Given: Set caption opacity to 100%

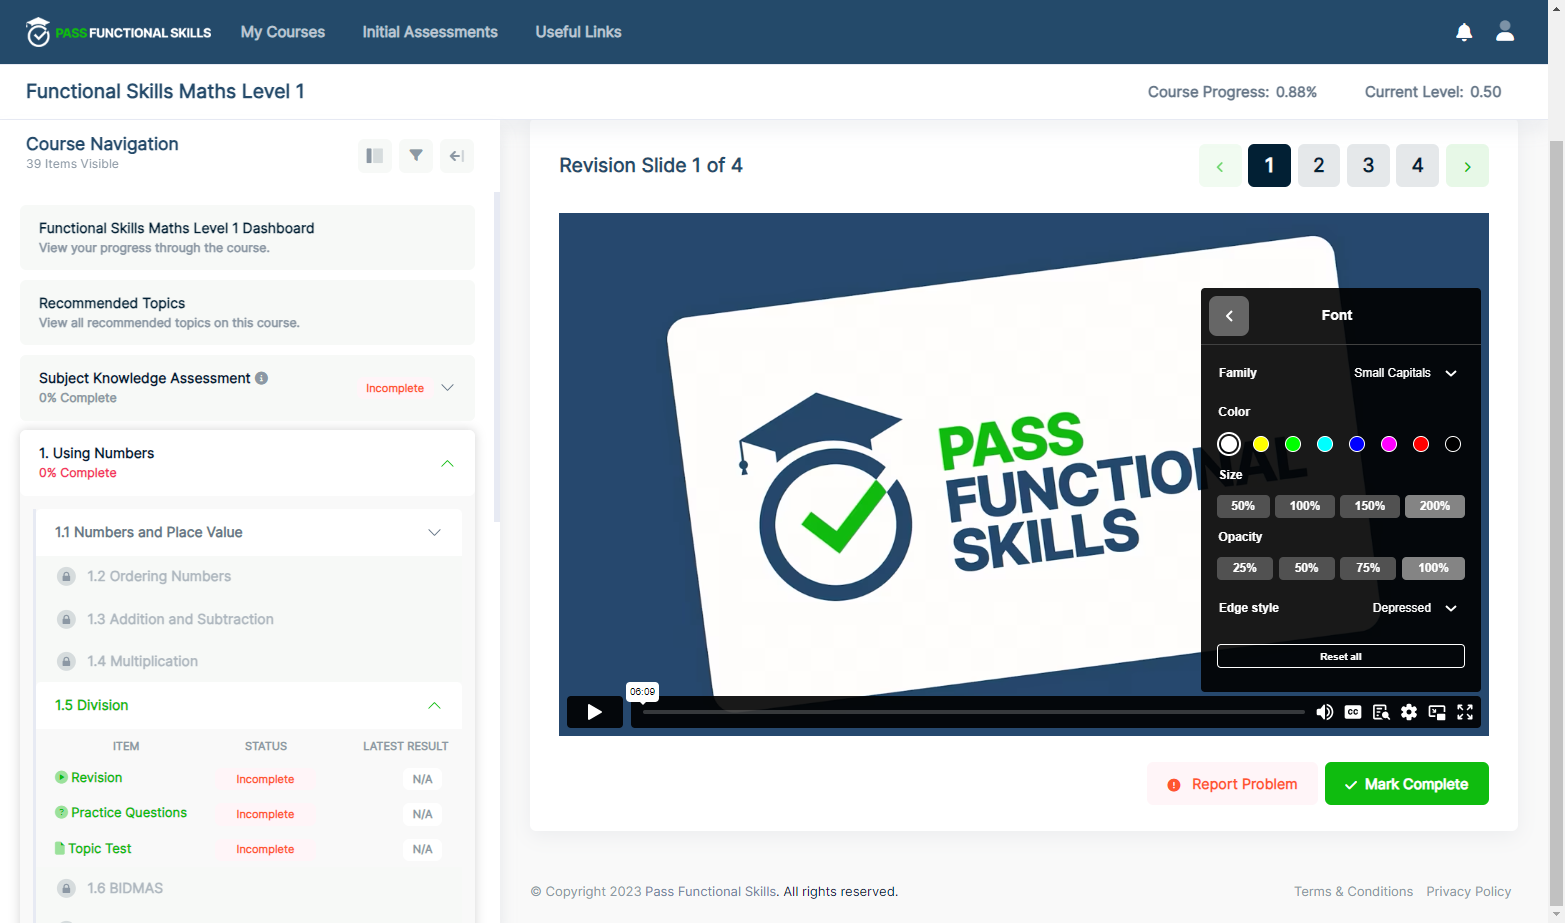Looking at the screenshot, I should tap(1433, 568).
